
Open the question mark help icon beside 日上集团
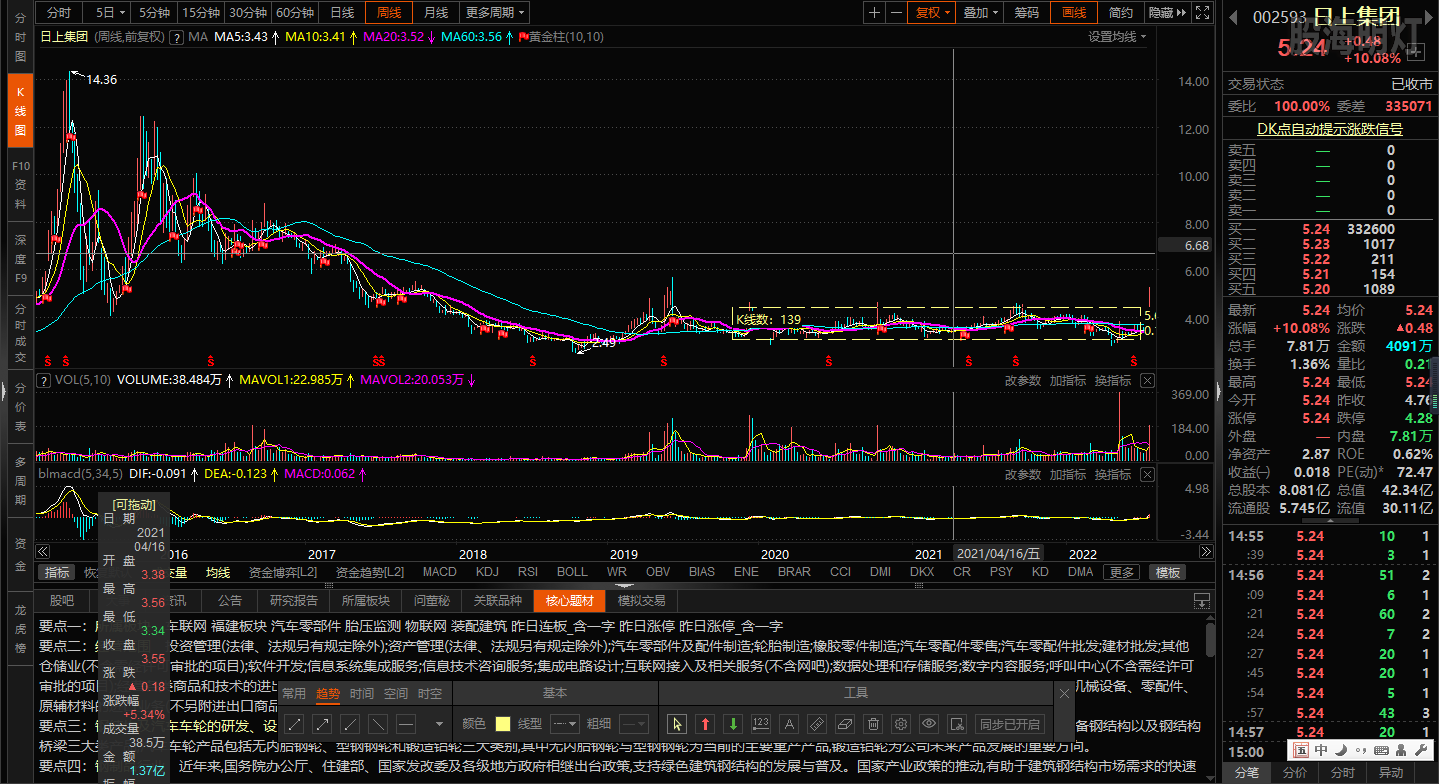coord(177,37)
